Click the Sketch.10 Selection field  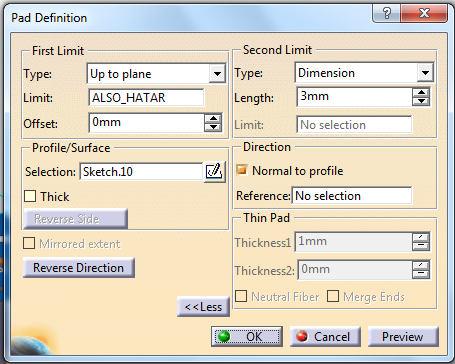click(x=141, y=172)
